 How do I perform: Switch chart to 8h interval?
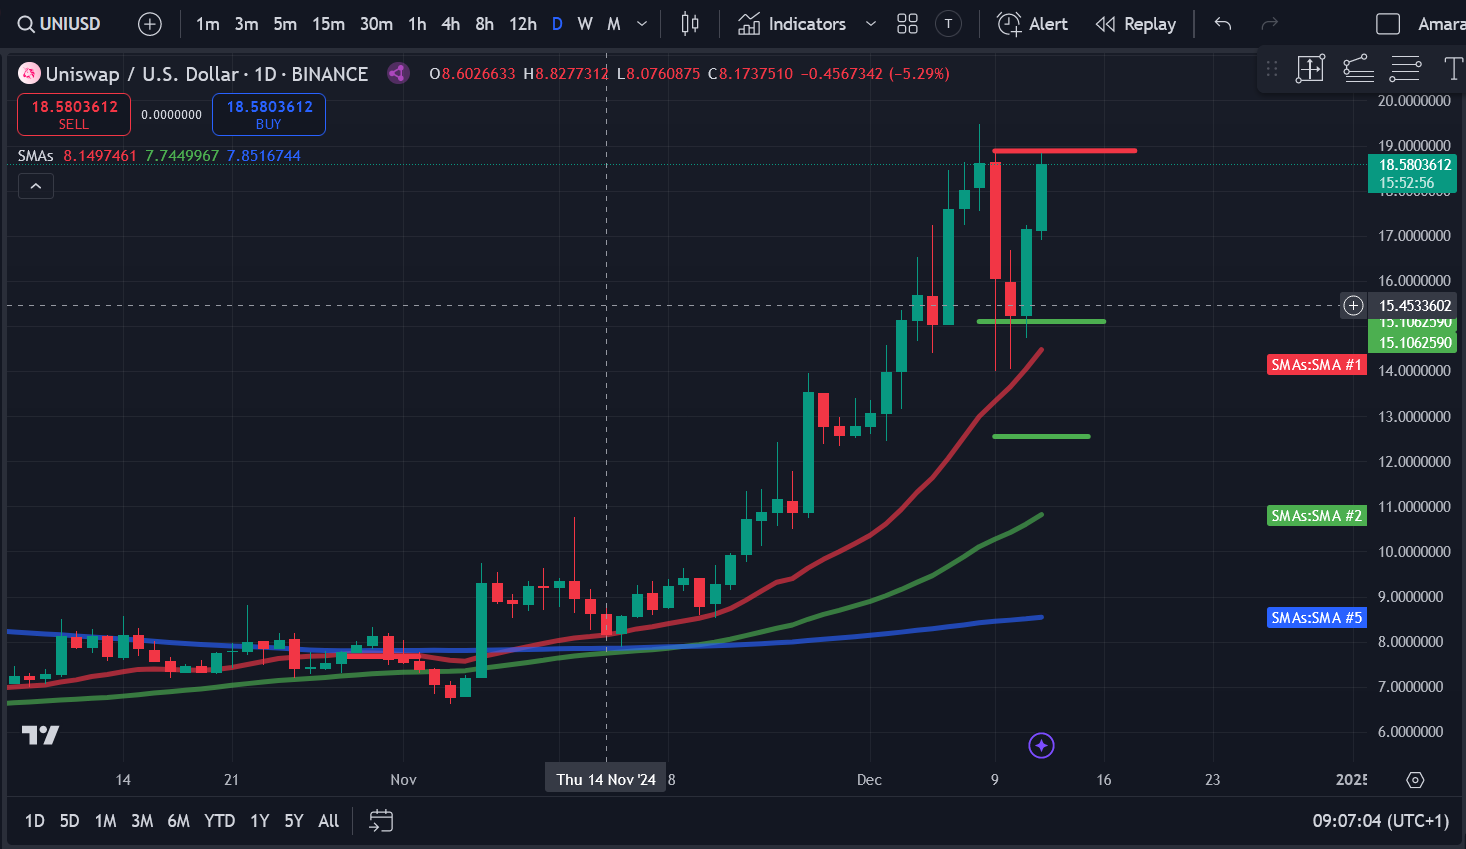pos(484,24)
